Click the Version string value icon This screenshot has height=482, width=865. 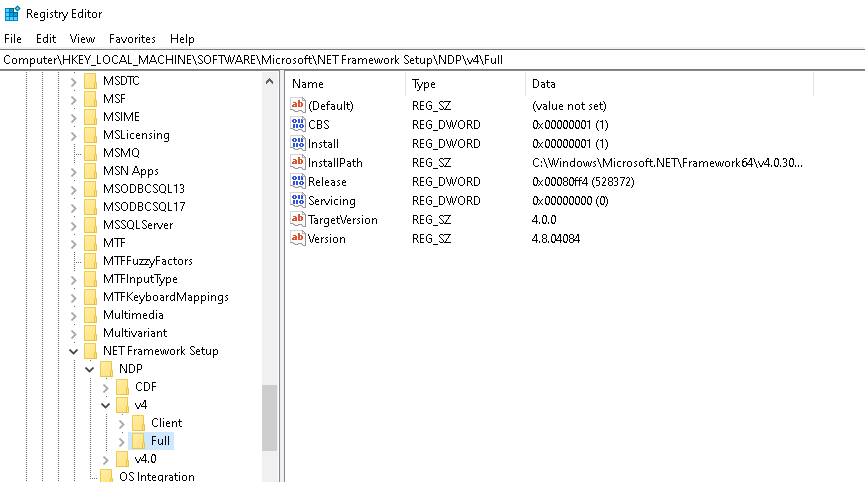click(298, 238)
